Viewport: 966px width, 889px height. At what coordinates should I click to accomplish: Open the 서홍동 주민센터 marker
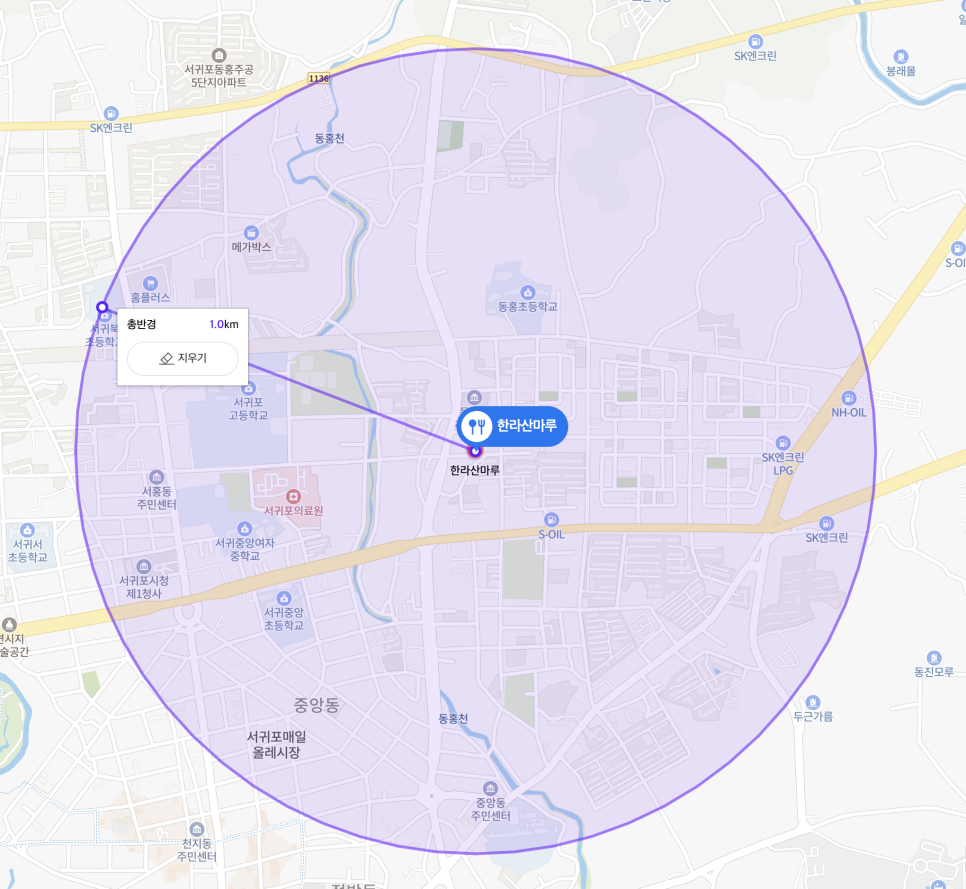tap(156, 477)
